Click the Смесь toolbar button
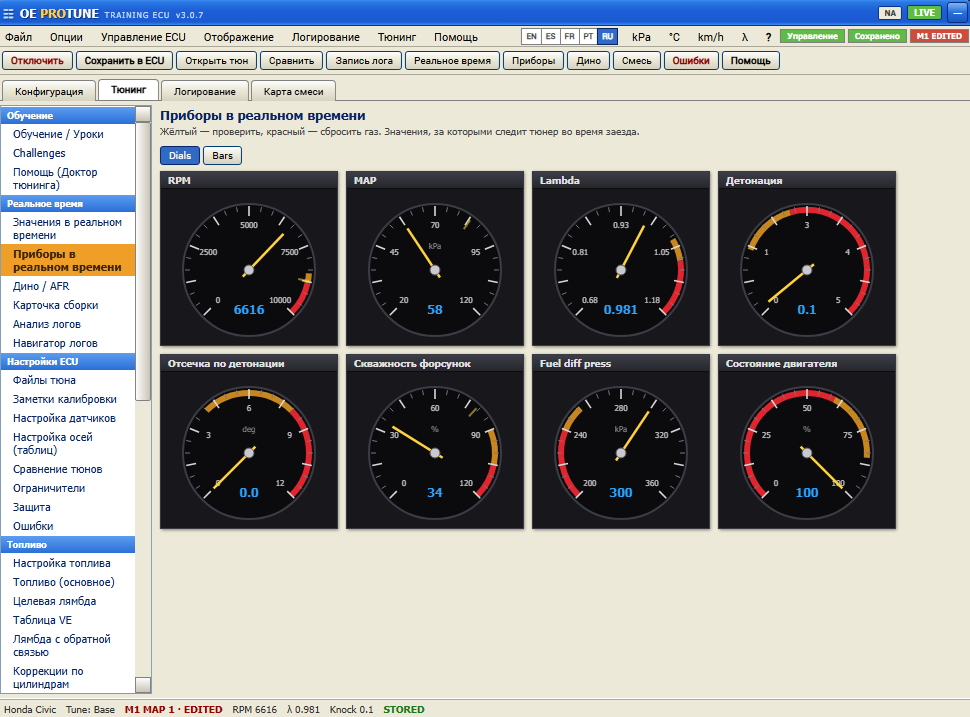Image resolution: width=970 pixels, height=717 pixels. pyautogui.click(x=637, y=61)
